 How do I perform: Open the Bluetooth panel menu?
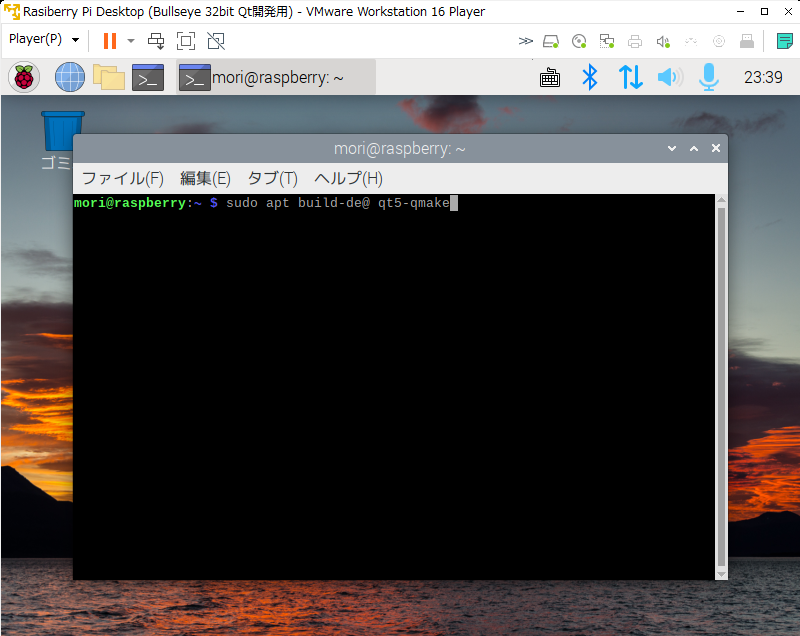[590, 78]
